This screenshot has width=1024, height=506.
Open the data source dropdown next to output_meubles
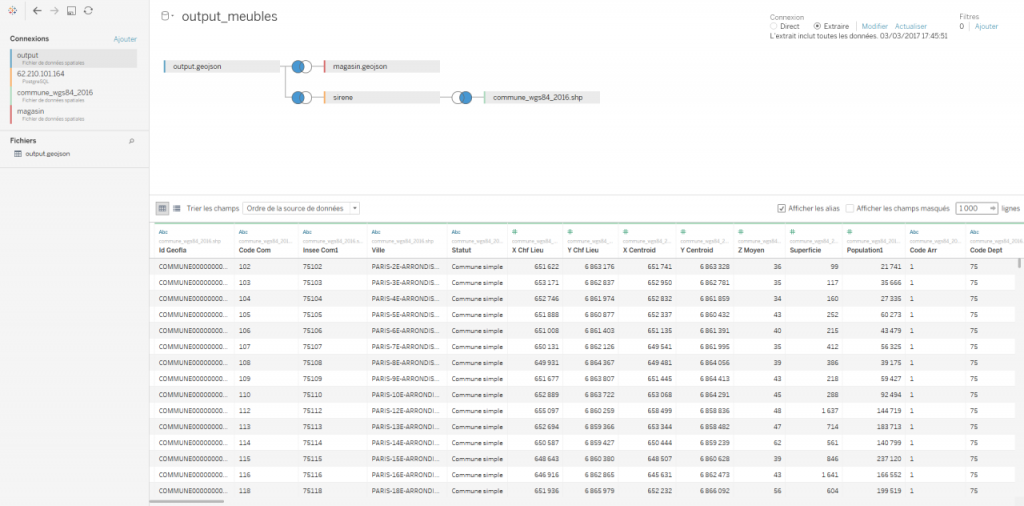(x=166, y=17)
